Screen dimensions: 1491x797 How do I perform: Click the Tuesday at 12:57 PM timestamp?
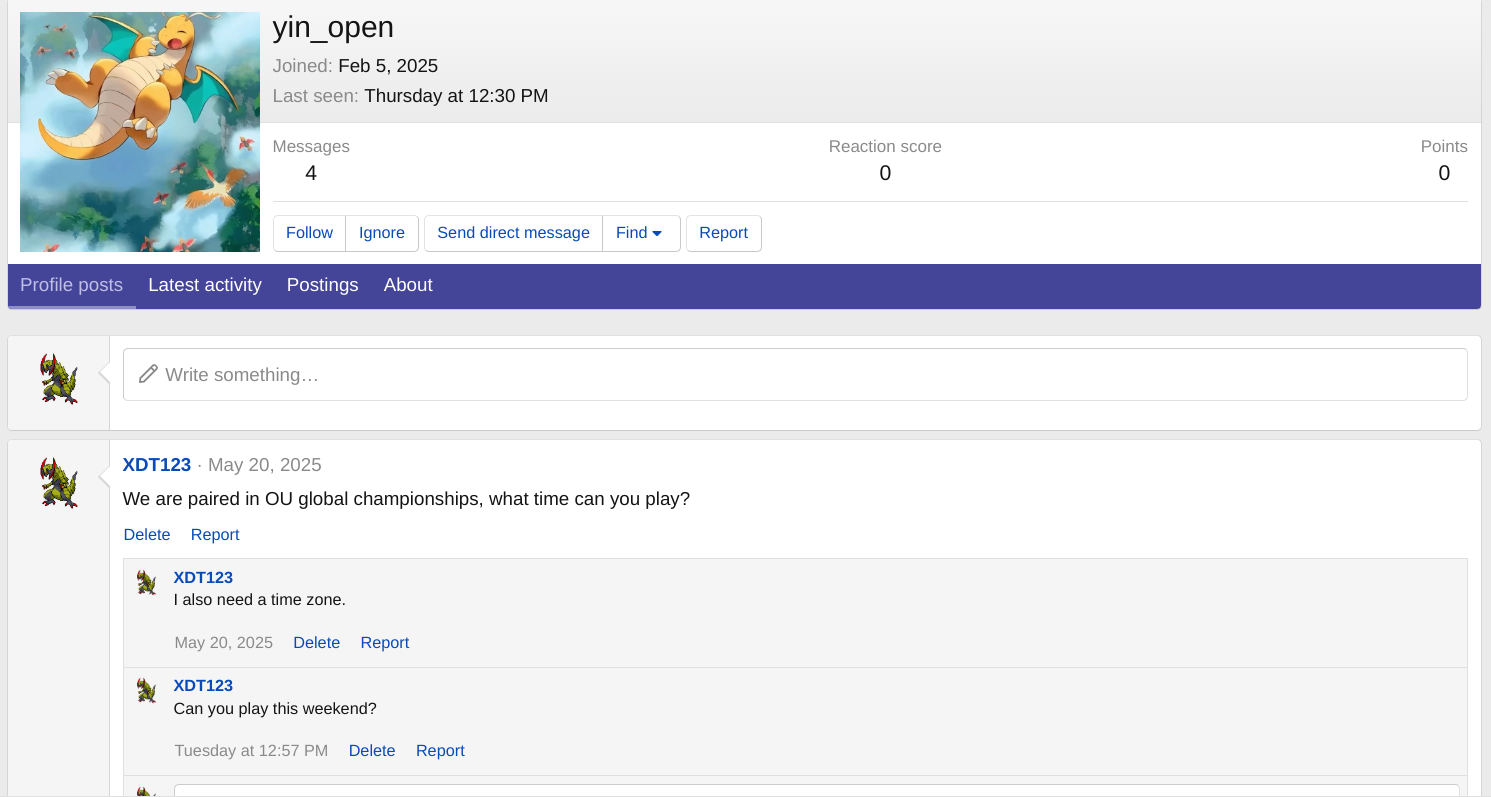click(x=251, y=751)
